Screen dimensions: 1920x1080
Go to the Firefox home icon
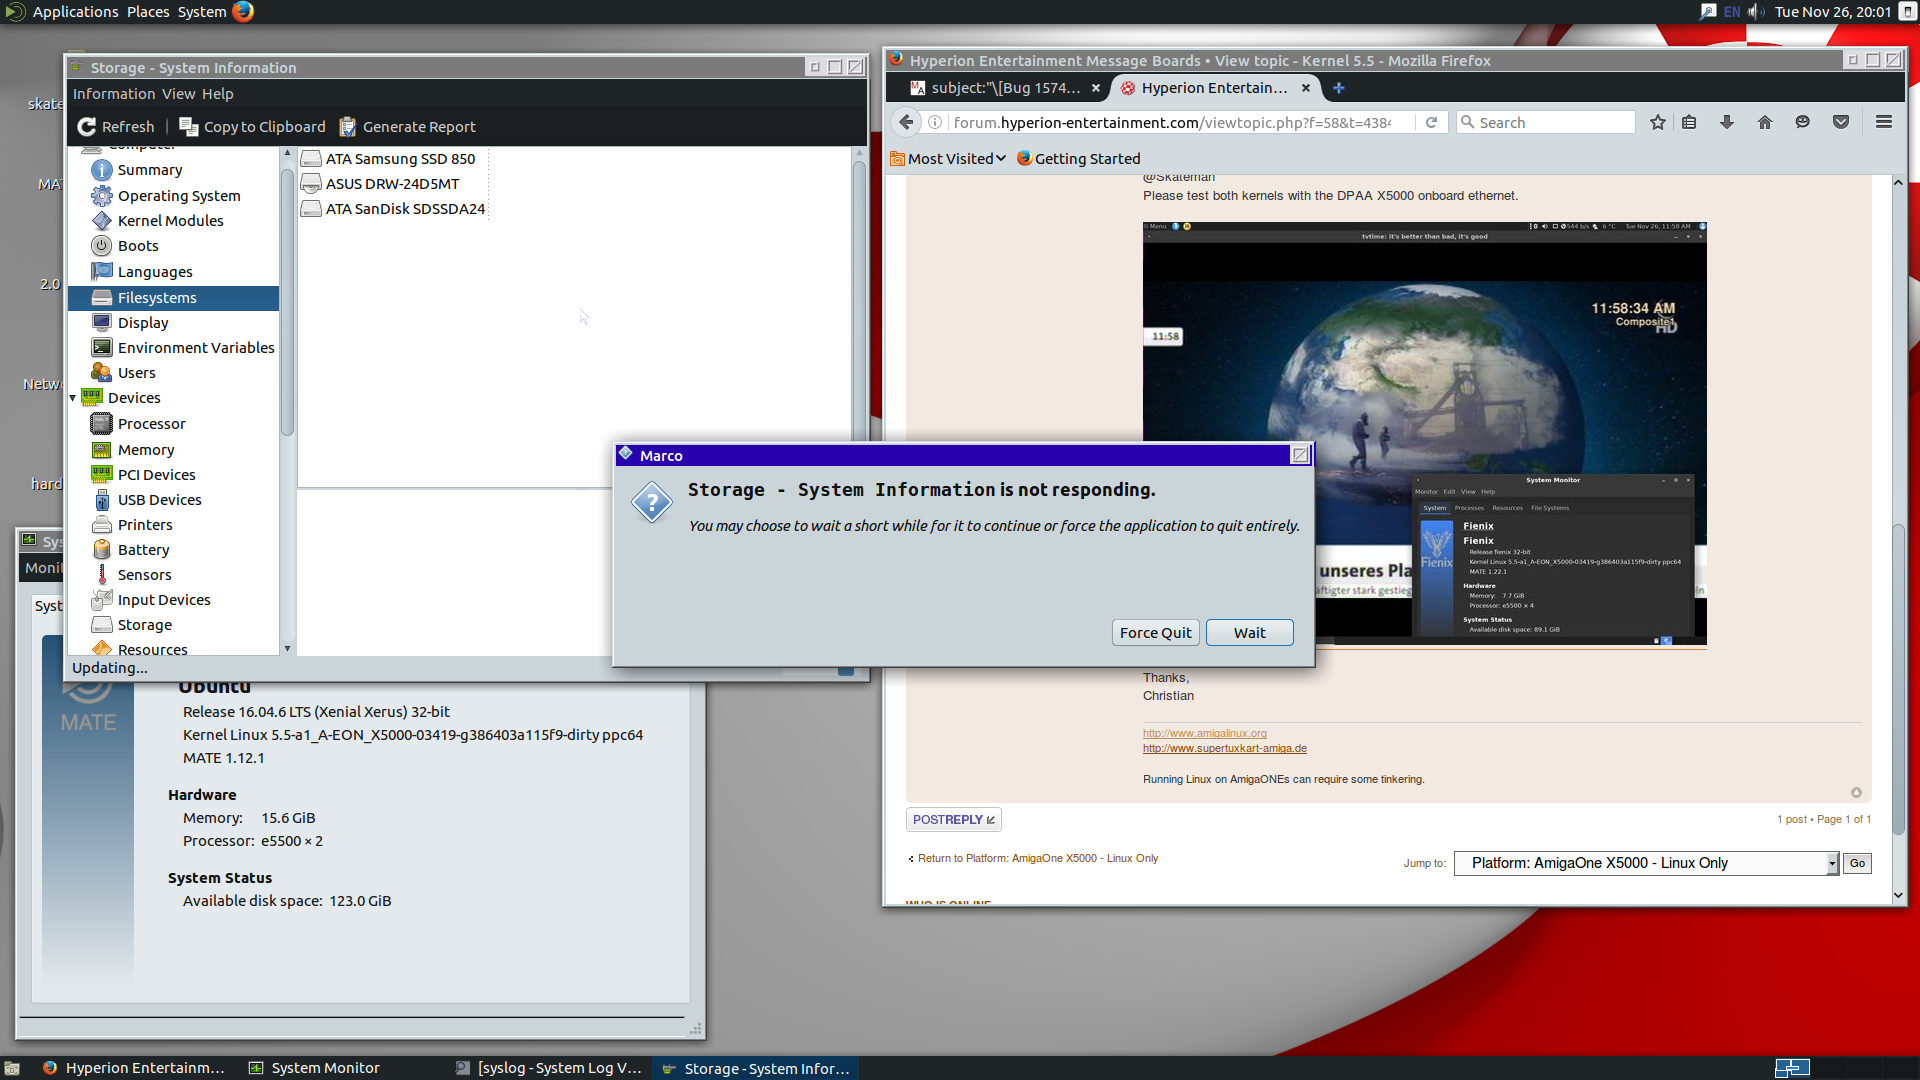point(1764,122)
